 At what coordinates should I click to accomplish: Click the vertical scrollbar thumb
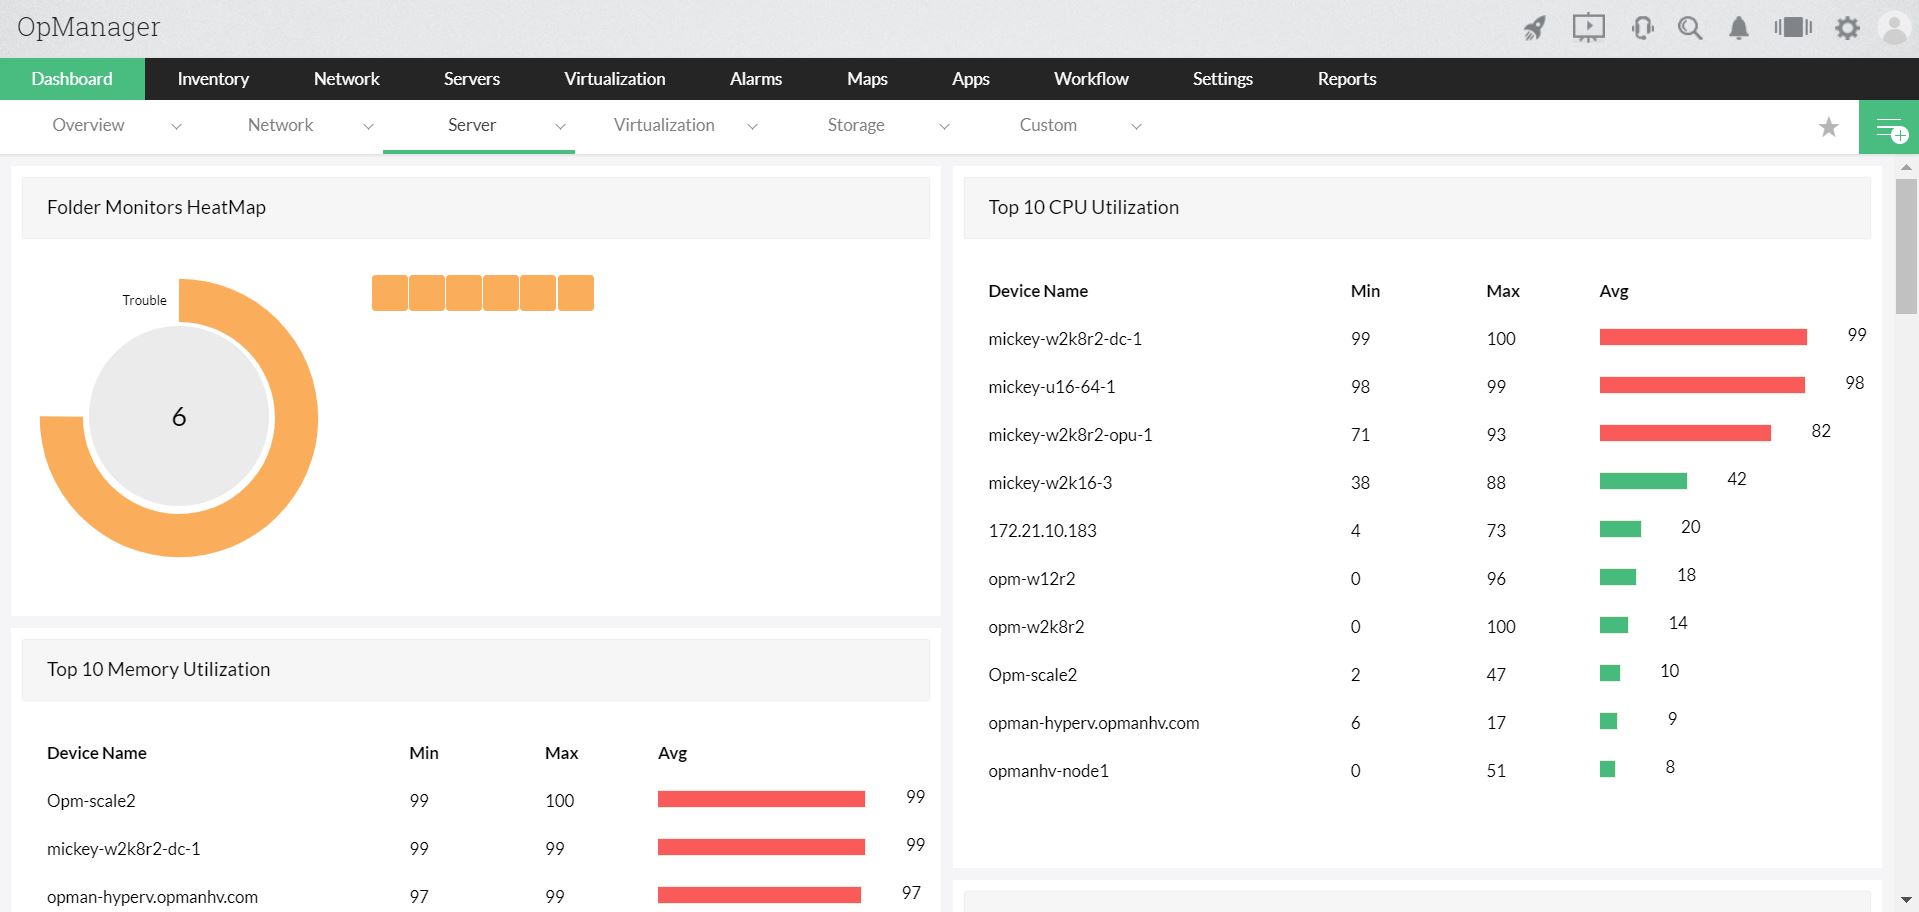[x=1906, y=247]
